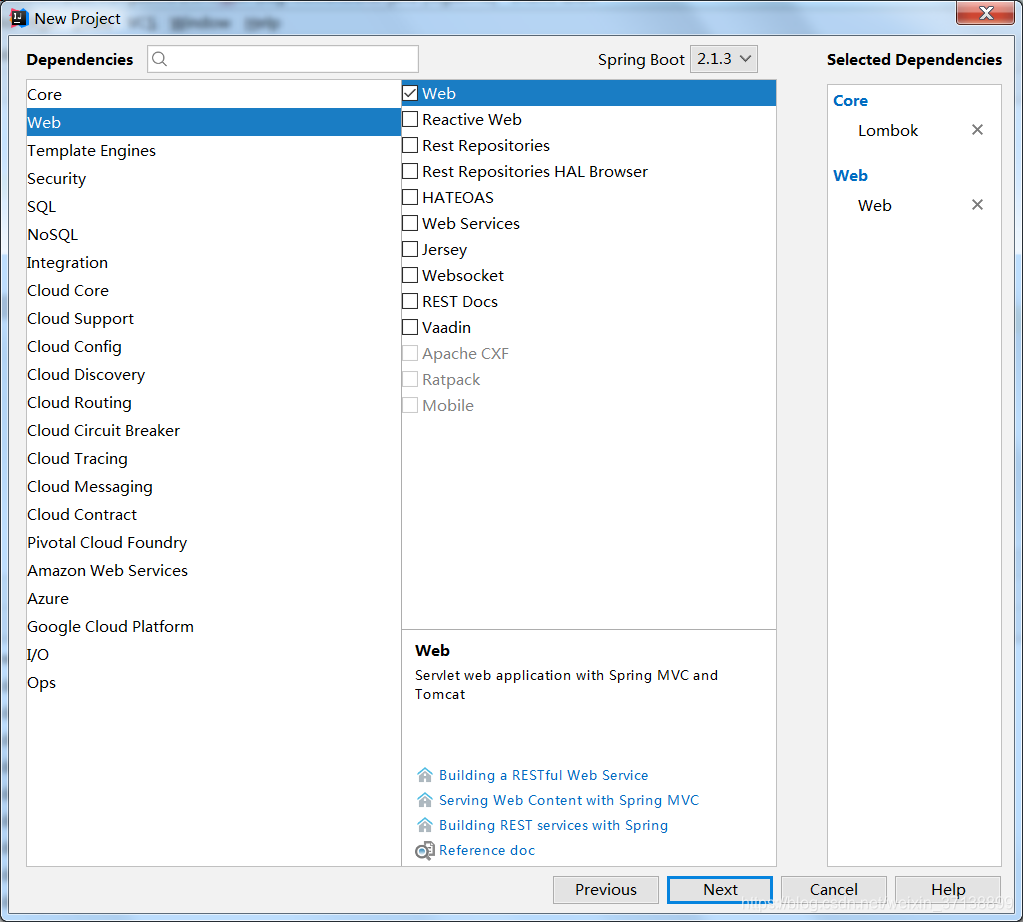Uncheck the Web dependency checkbox
Screen dimensions: 1023x922
410,93
